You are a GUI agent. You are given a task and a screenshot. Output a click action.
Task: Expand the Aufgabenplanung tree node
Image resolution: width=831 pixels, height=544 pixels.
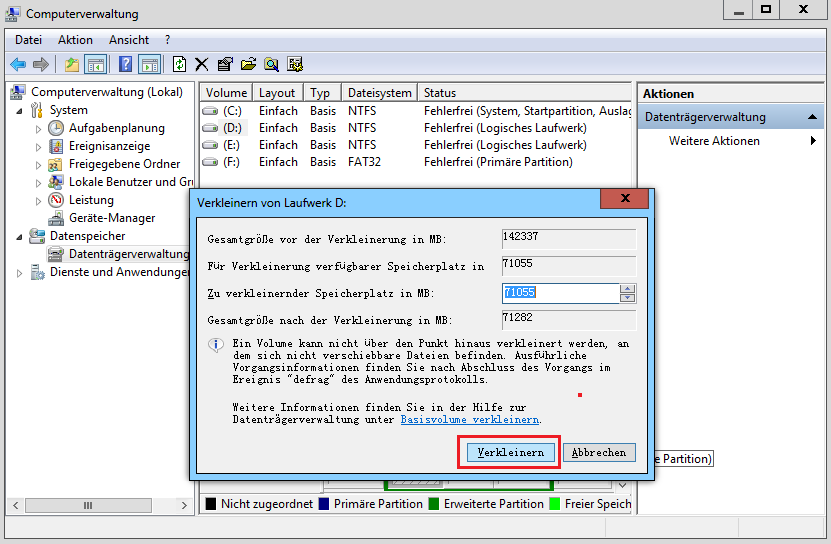(x=38, y=129)
